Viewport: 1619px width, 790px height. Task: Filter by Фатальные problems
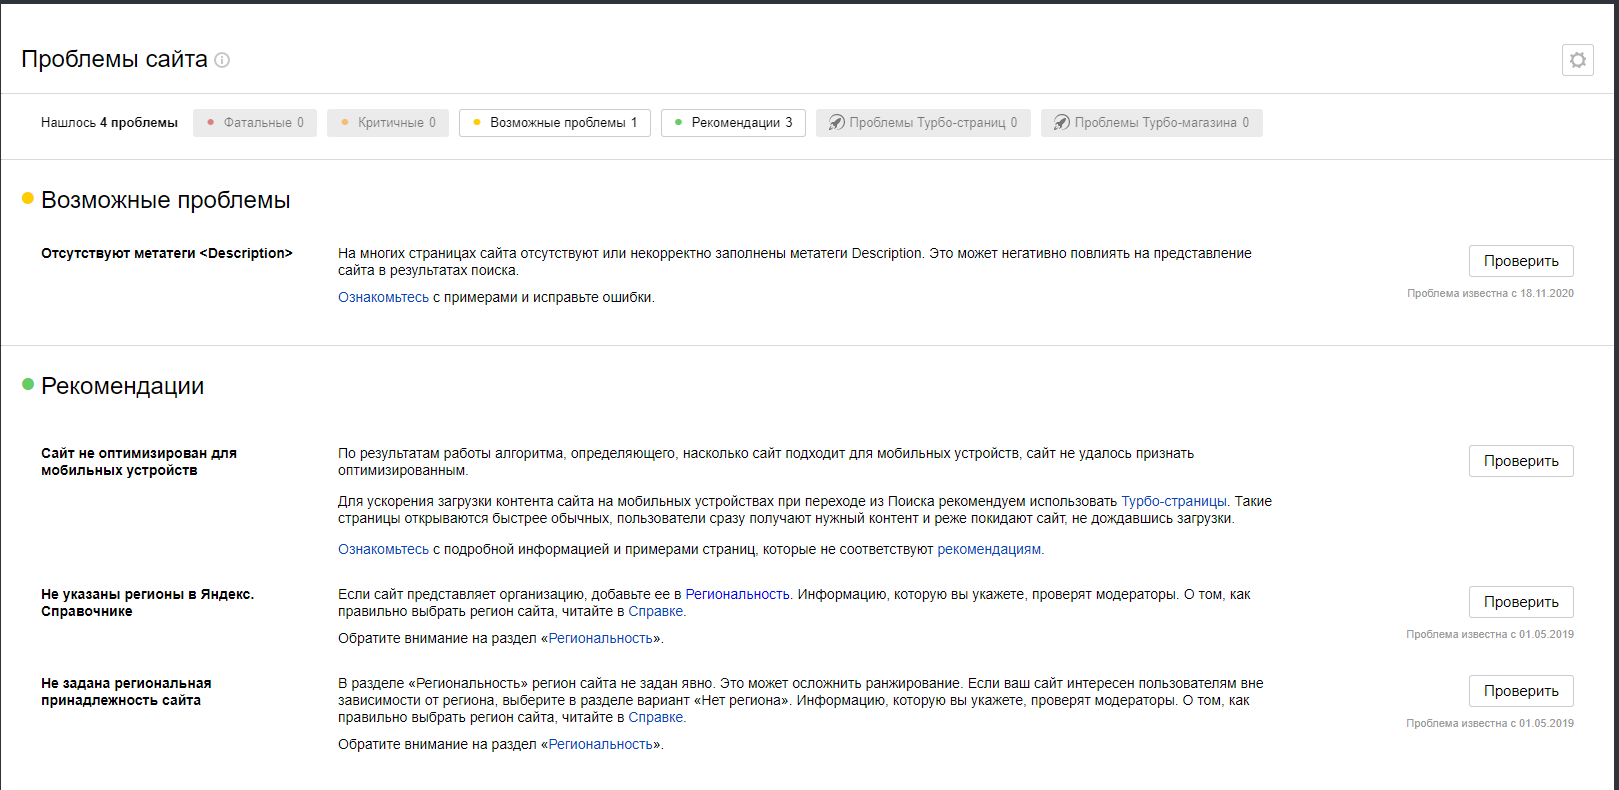[255, 123]
